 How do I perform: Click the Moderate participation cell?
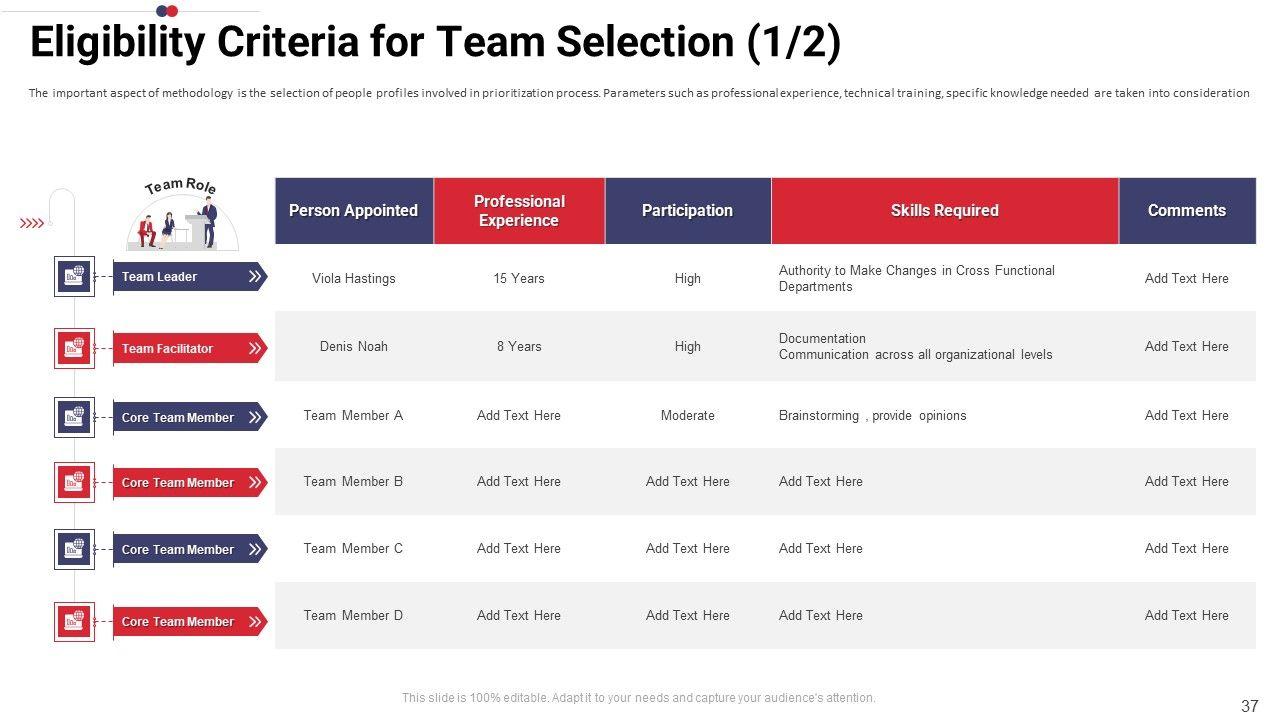click(688, 415)
